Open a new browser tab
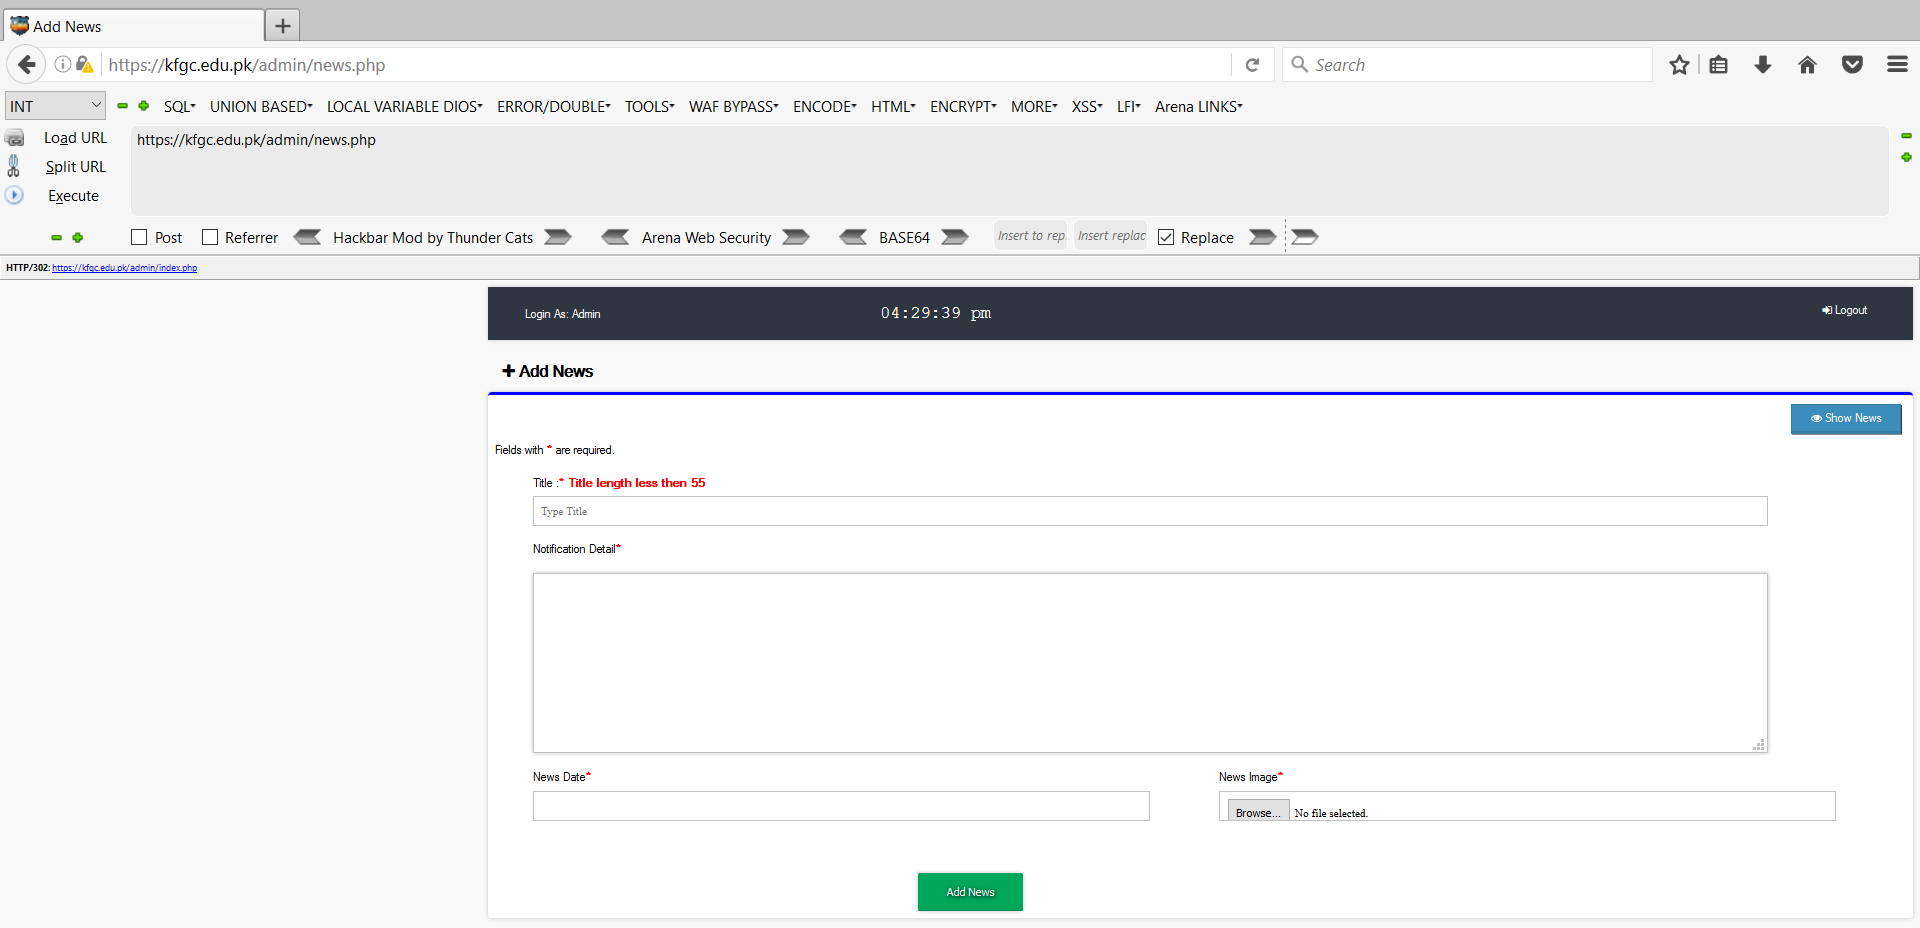This screenshot has width=1920, height=928. 283,26
